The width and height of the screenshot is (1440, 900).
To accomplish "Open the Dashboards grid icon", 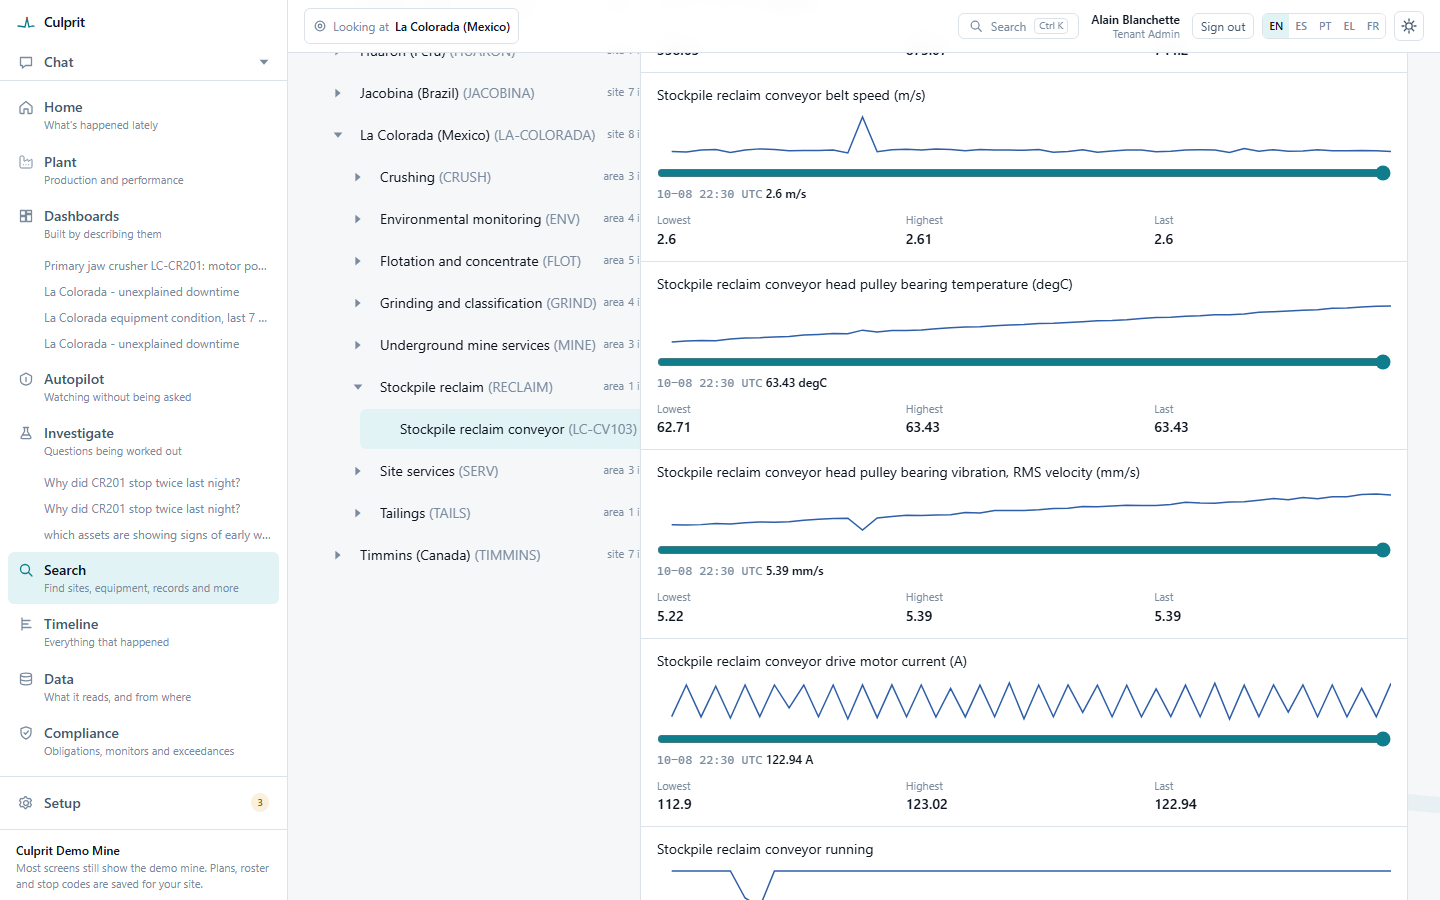I will click(x=26, y=216).
